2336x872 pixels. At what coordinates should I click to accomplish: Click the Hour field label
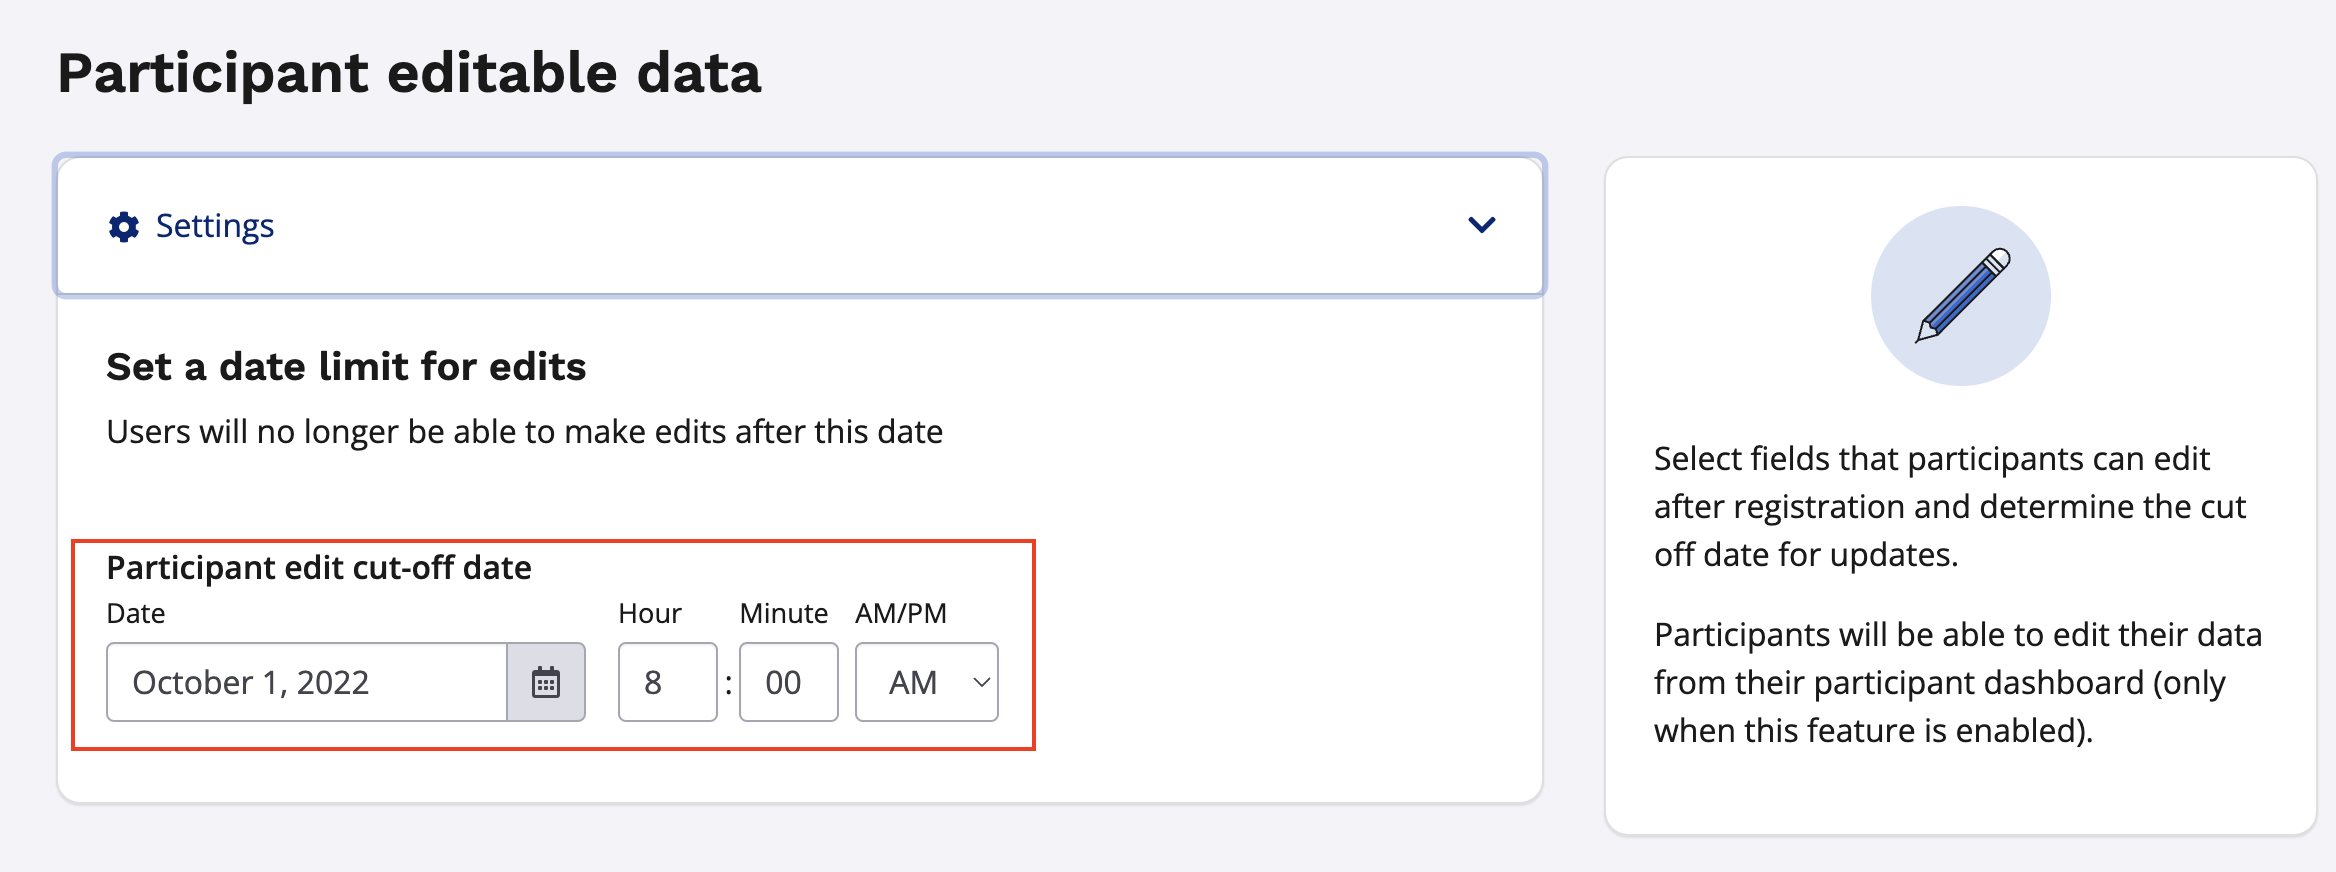point(650,614)
